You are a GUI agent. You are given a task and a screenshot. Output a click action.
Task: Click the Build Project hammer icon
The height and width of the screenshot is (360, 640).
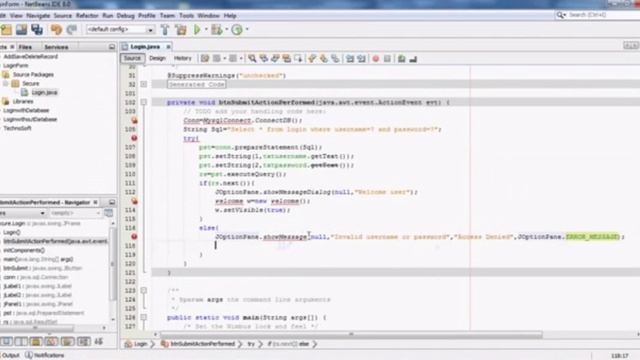[x=165, y=29]
